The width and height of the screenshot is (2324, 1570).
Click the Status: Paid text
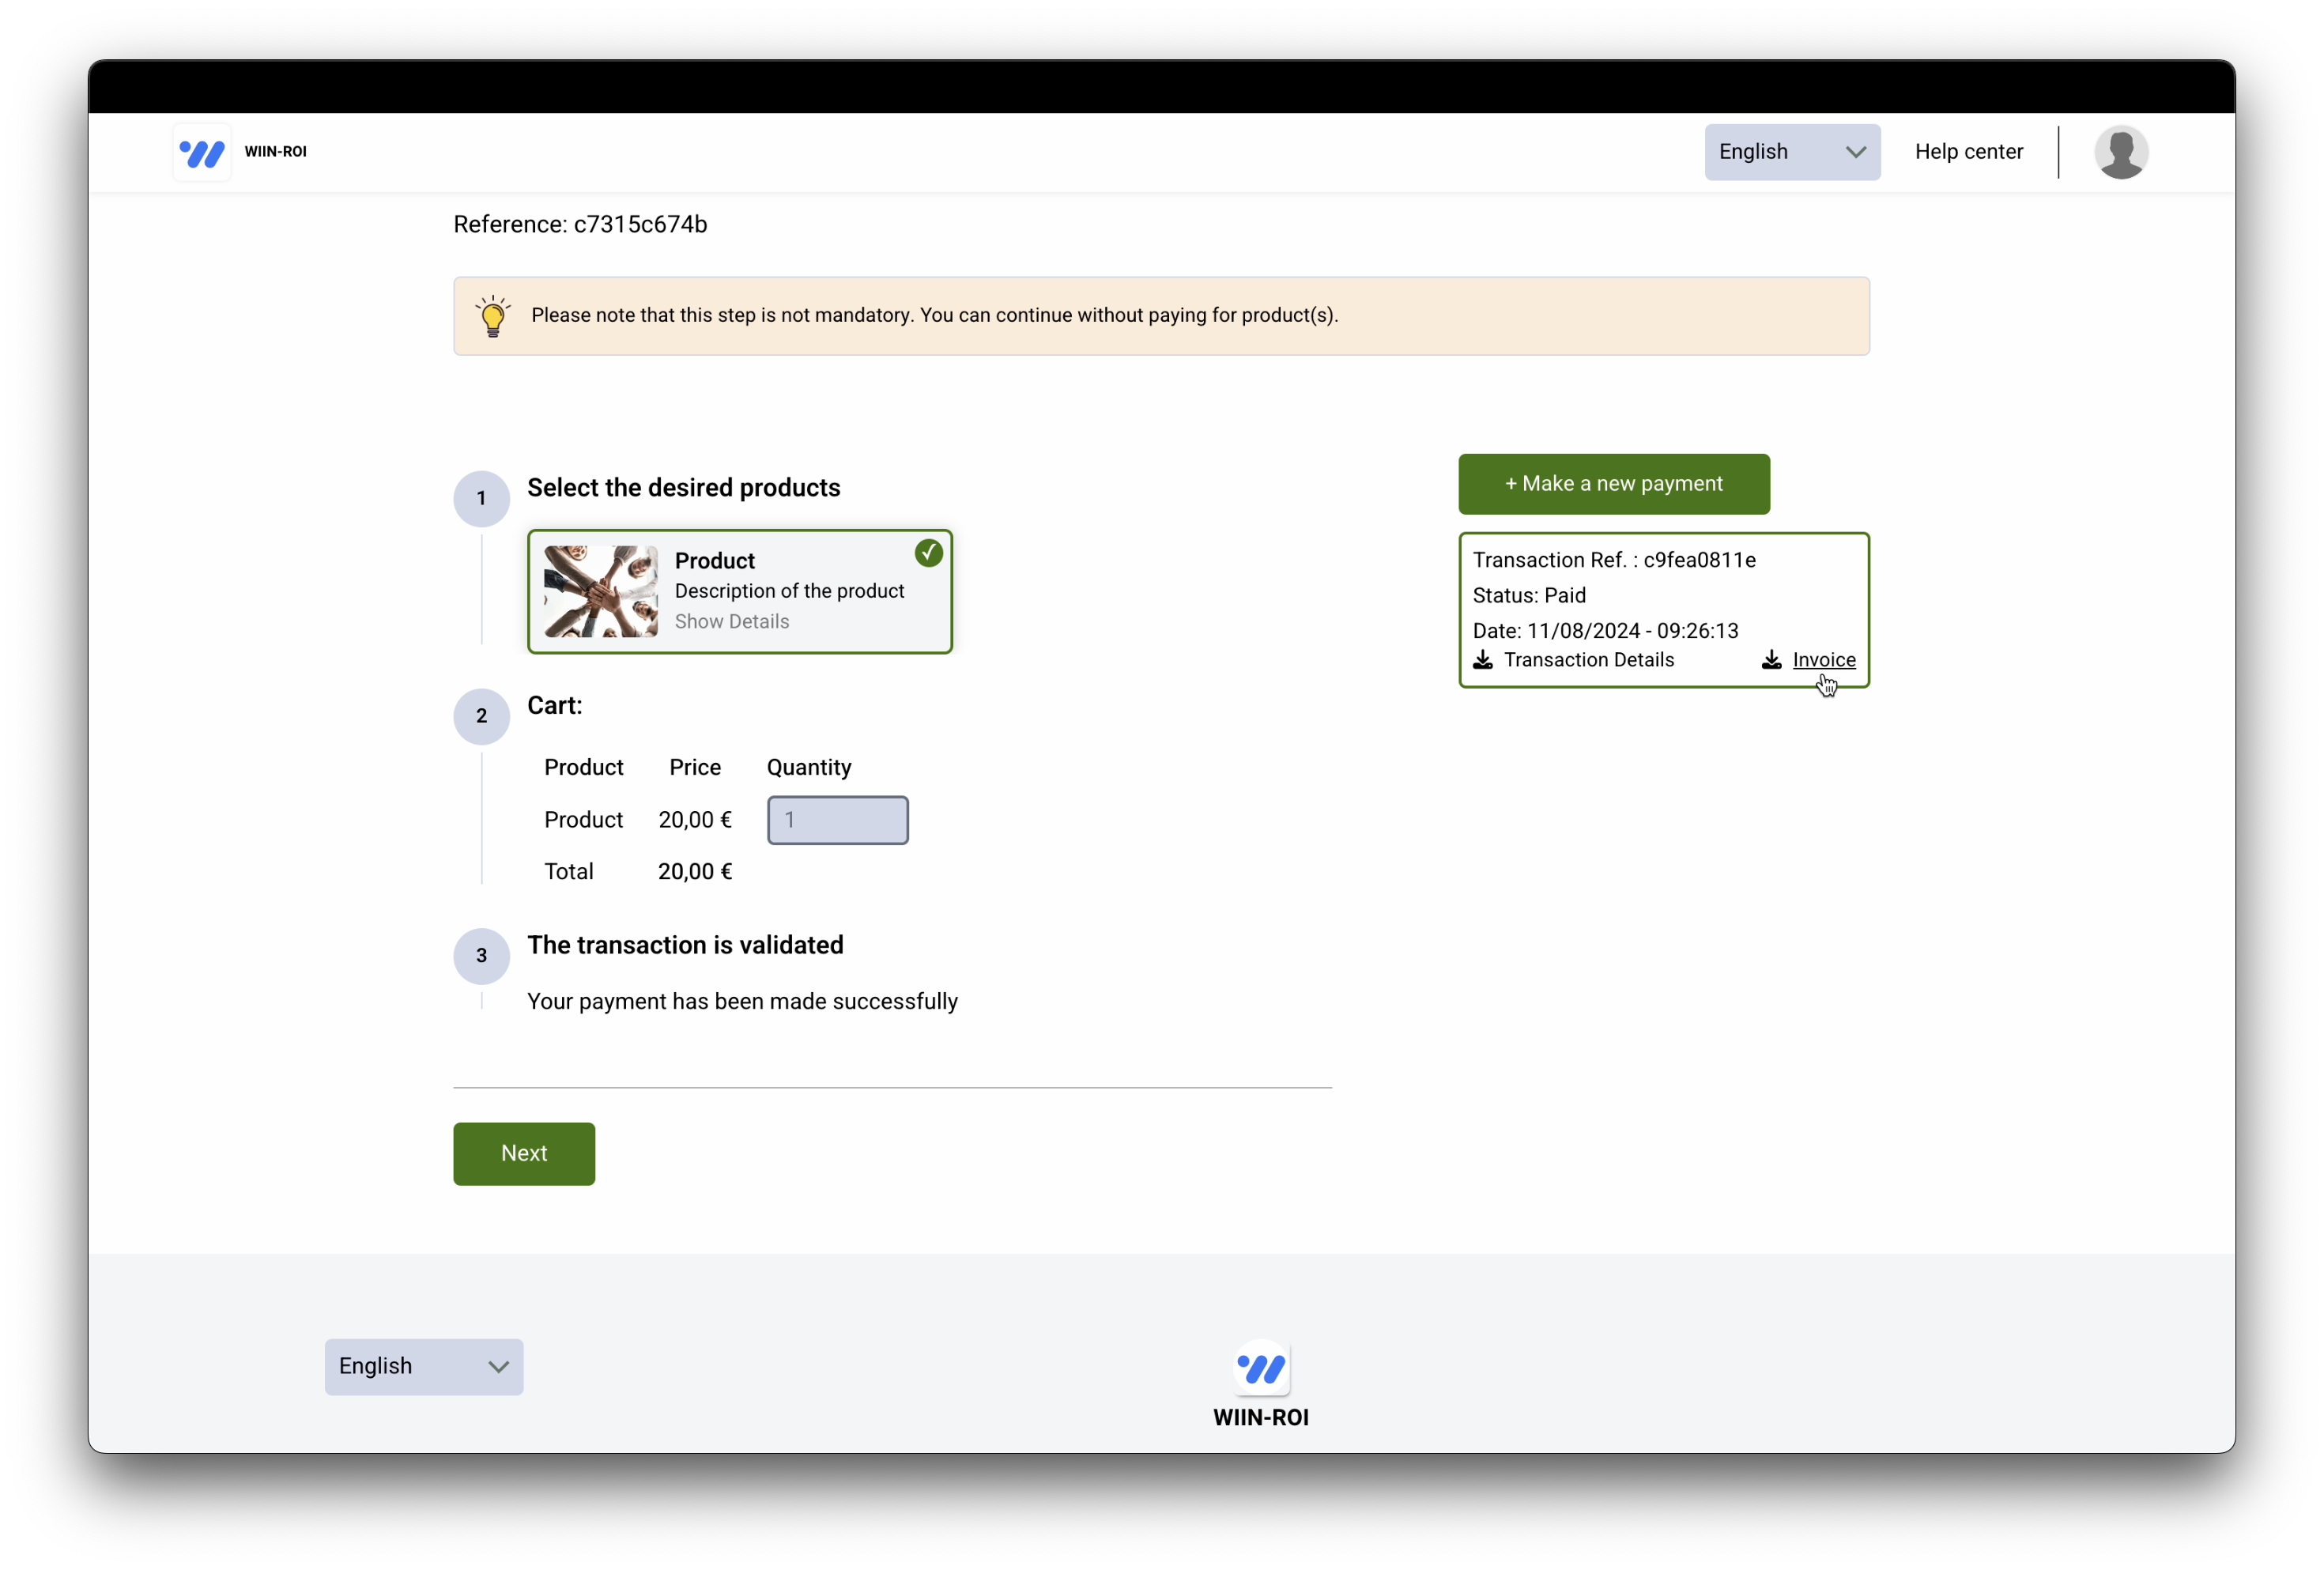pyautogui.click(x=1529, y=596)
